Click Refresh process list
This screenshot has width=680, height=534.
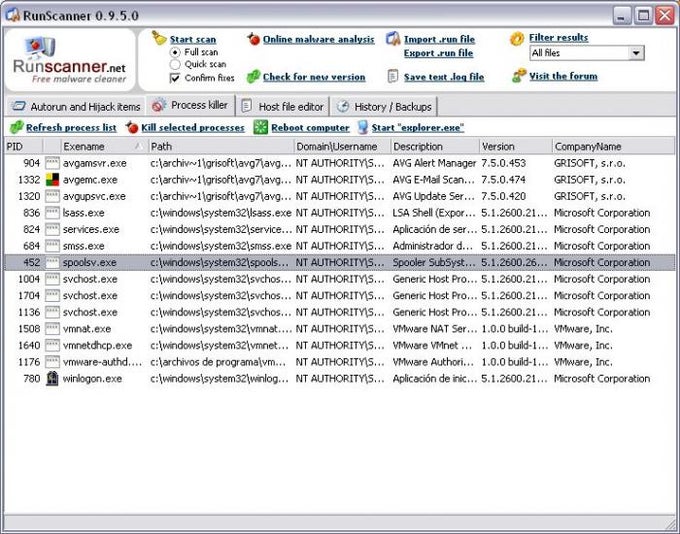pyautogui.click(x=71, y=128)
